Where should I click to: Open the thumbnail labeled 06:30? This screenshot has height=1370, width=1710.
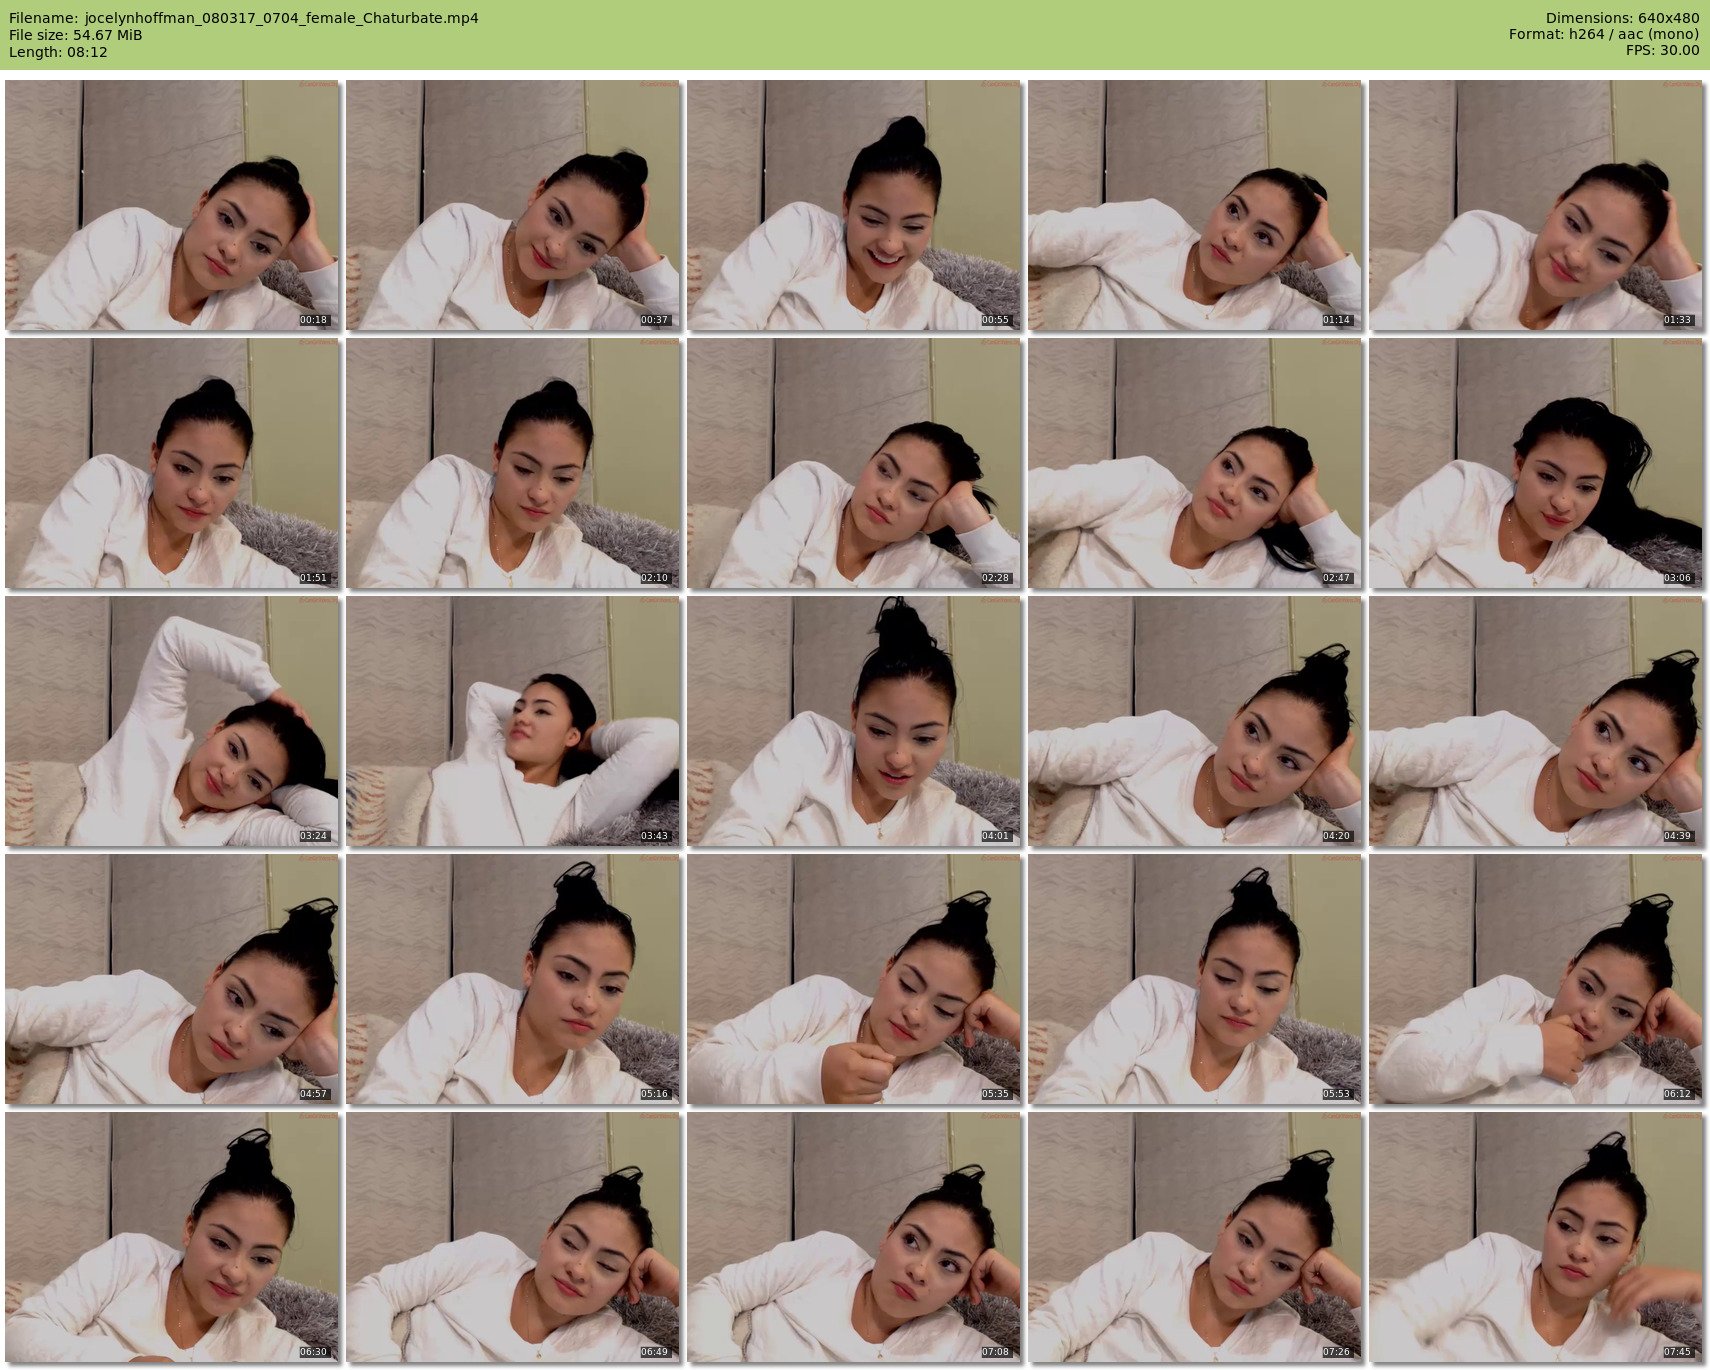coord(172,1237)
